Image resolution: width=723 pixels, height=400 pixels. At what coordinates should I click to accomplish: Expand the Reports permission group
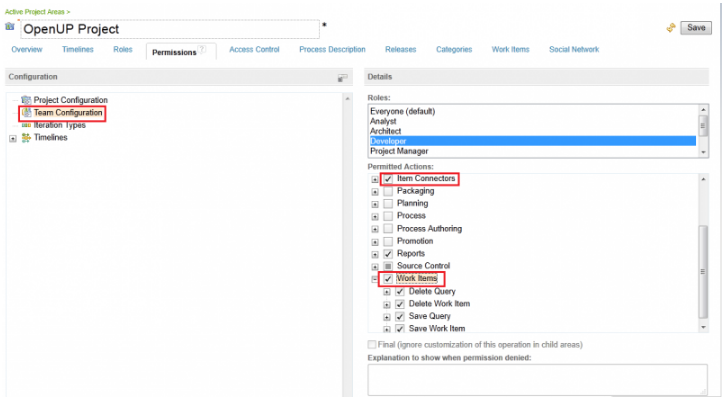(x=375, y=254)
